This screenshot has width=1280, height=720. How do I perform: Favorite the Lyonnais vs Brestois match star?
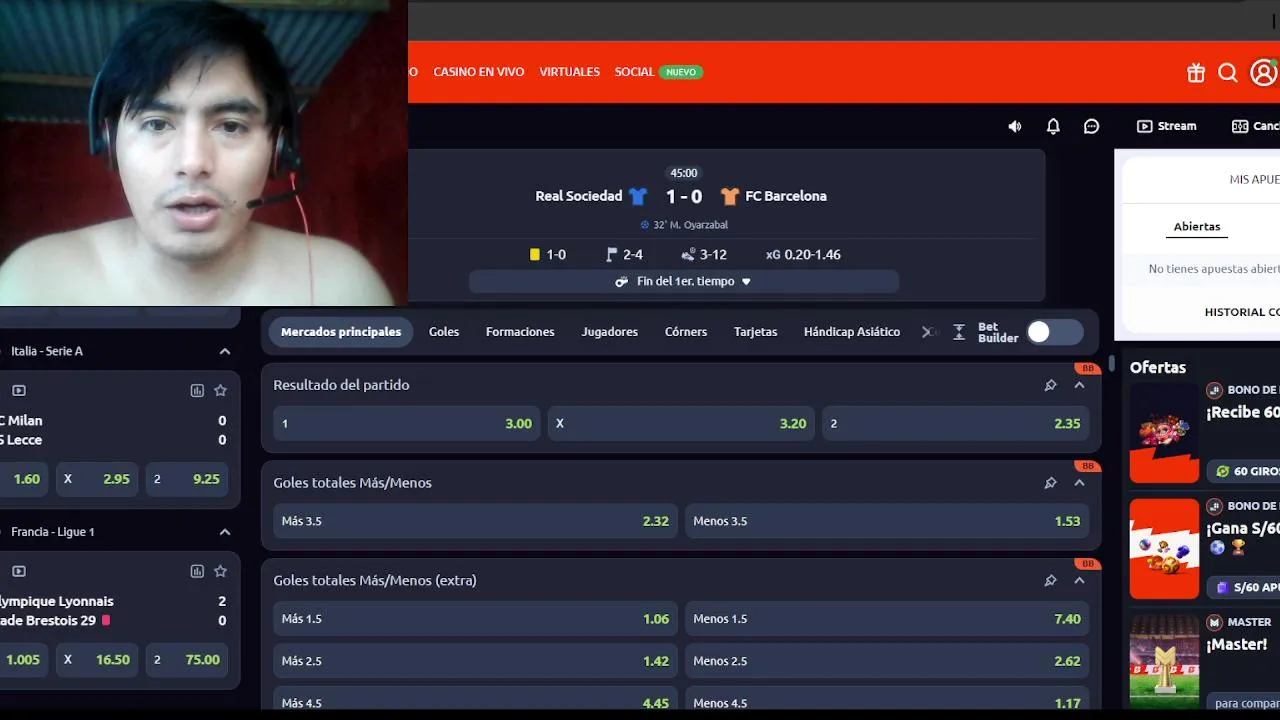pyautogui.click(x=221, y=571)
